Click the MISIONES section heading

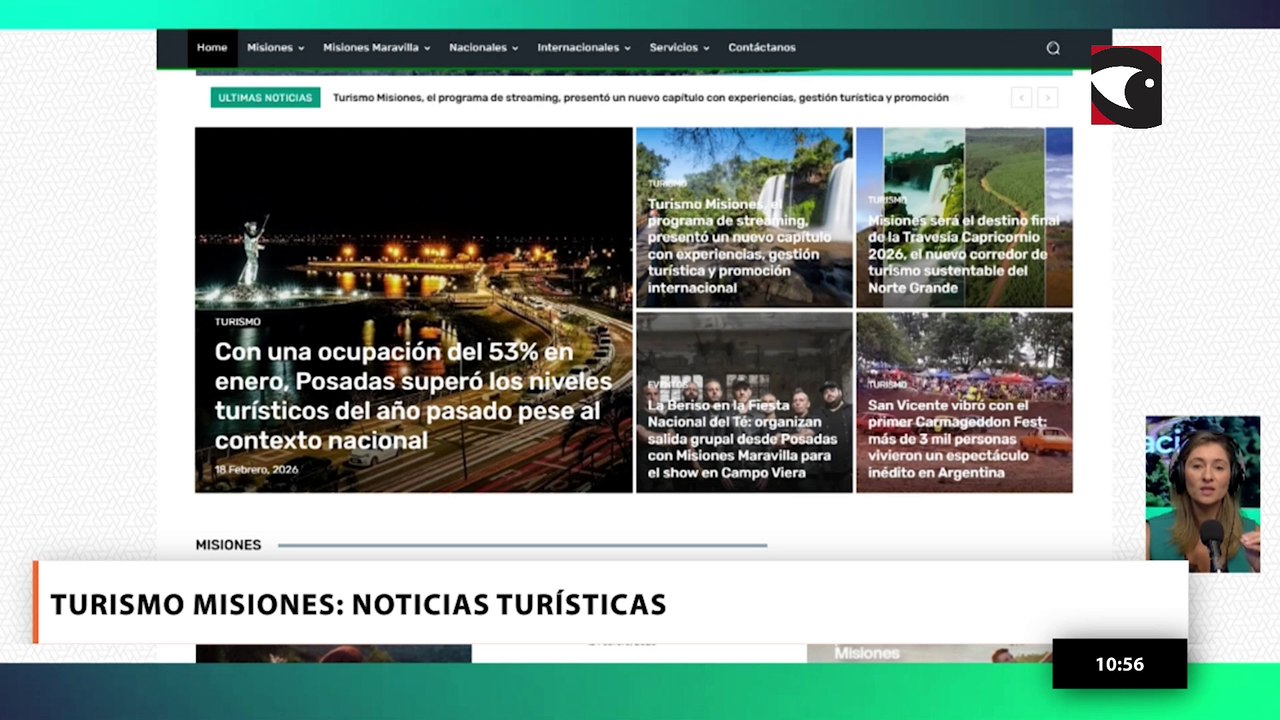(x=228, y=545)
